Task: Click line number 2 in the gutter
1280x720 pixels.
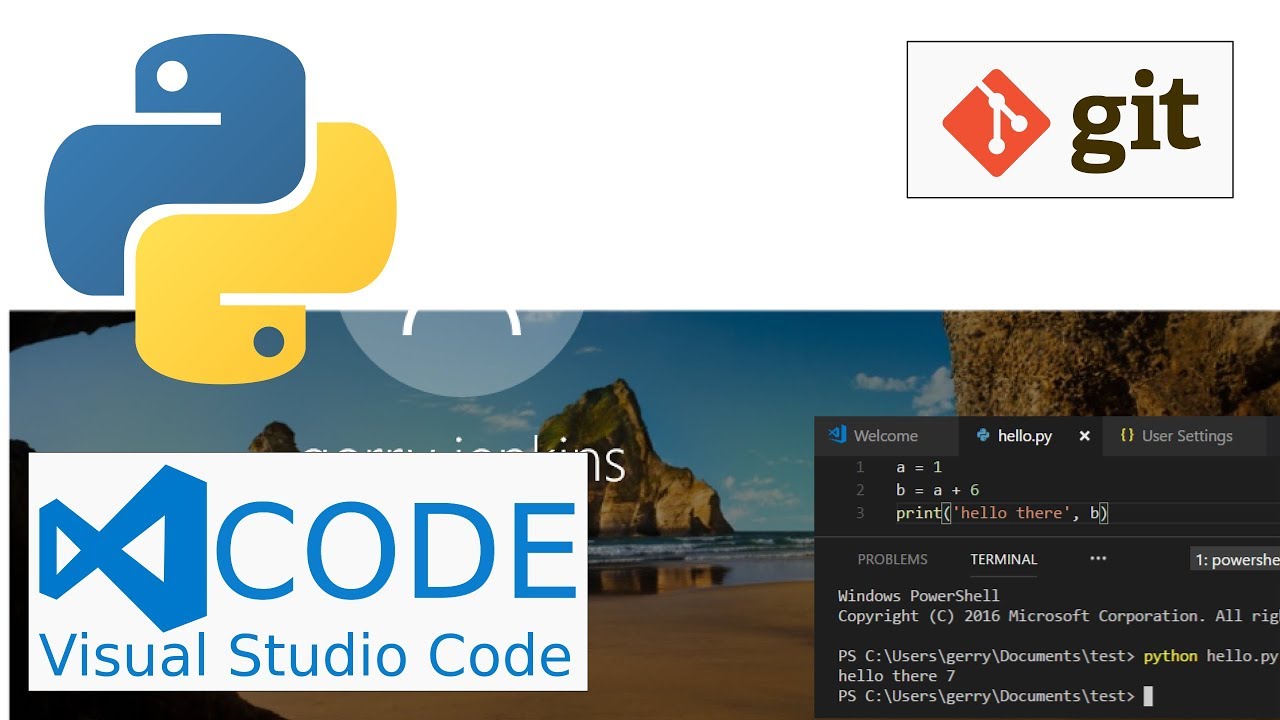Action: (x=860, y=490)
